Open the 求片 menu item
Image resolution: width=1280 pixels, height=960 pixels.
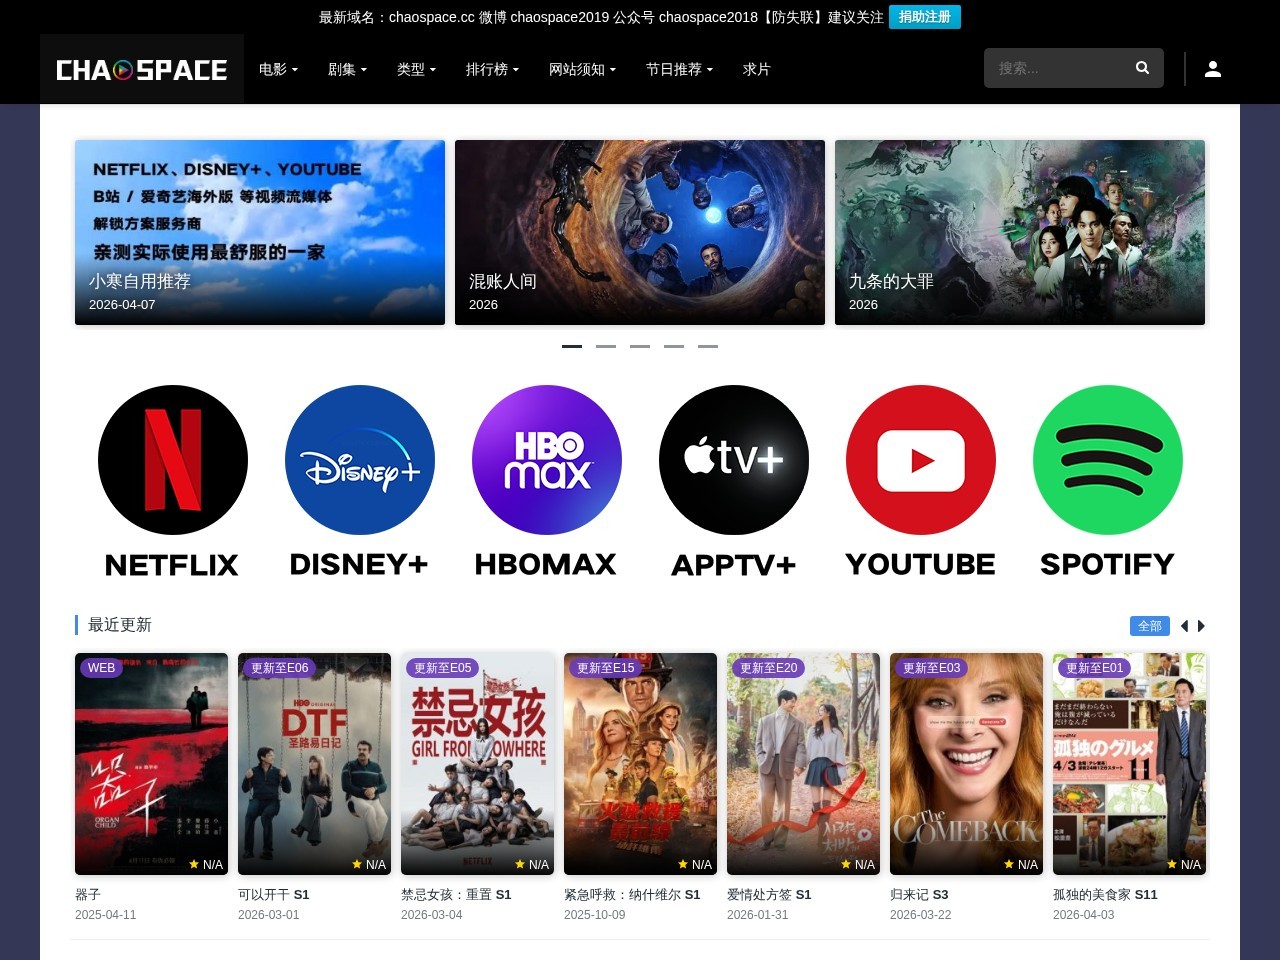756,69
